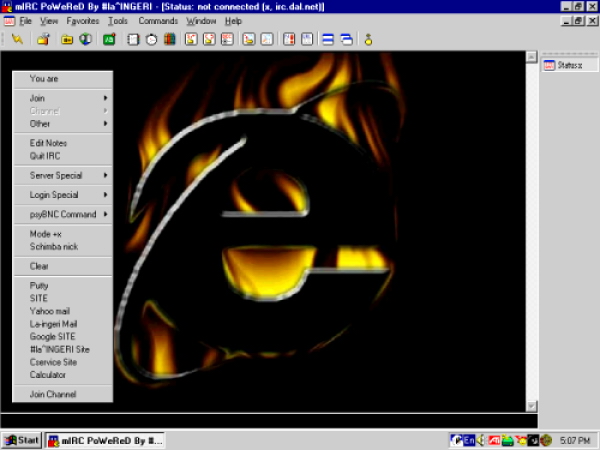Screen dimensions: 600x450
Task: Click the mIRC PoWeReD taskbar button
Action: click(105, 441)
